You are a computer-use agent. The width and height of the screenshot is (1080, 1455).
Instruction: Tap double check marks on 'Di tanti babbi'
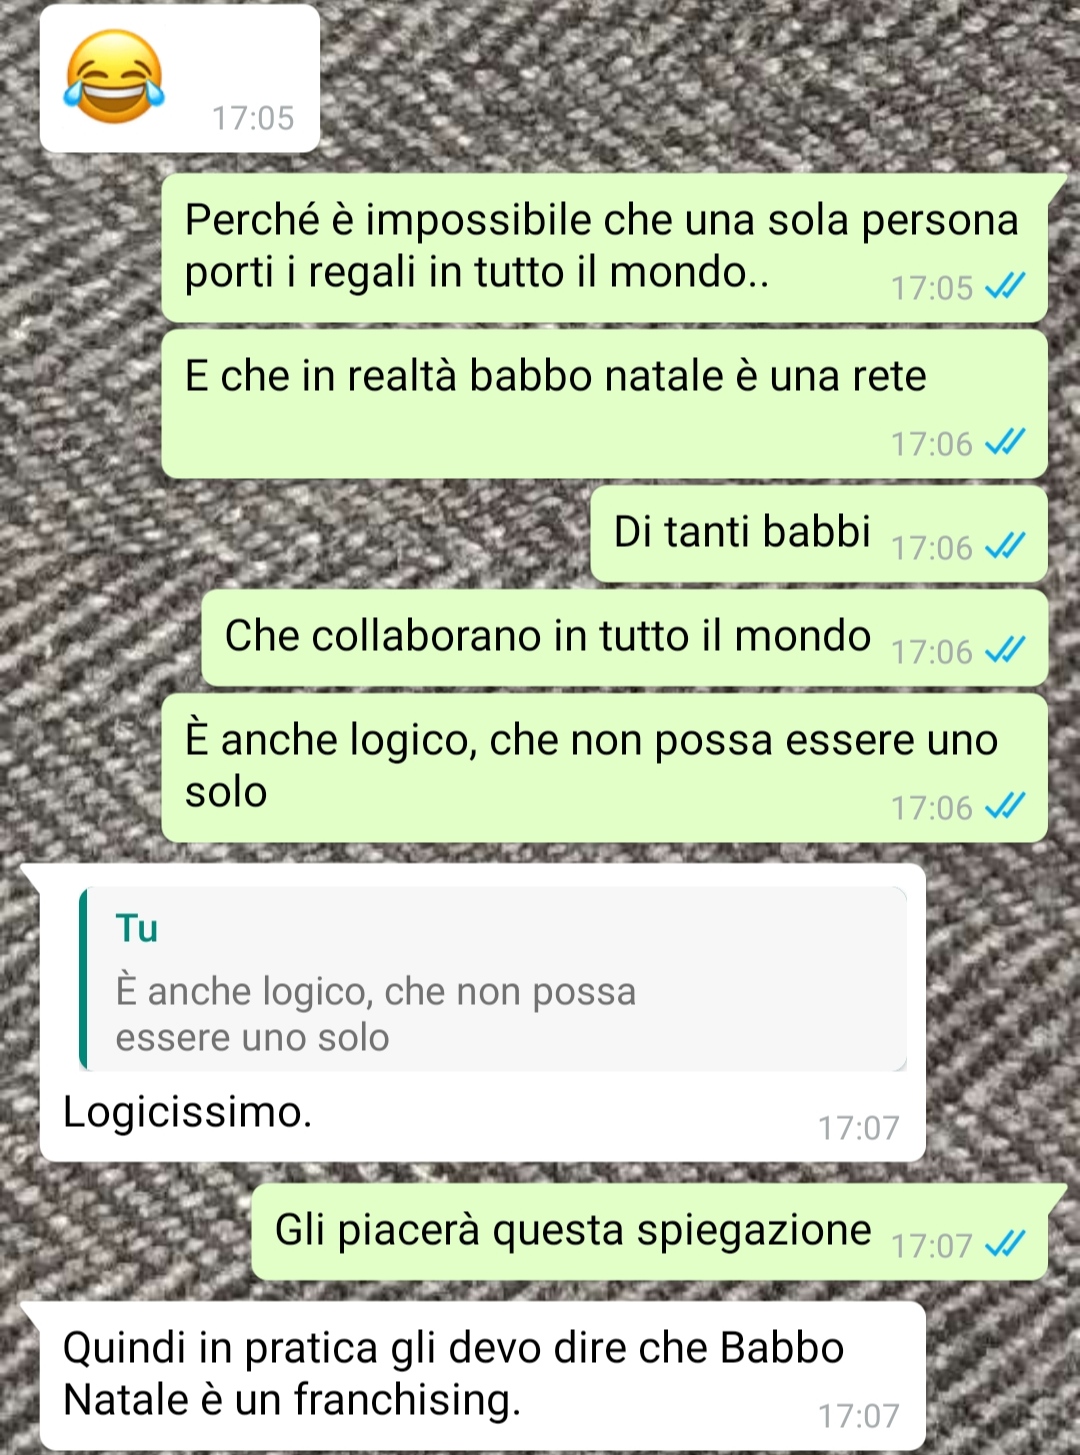tap(1005, 547)
